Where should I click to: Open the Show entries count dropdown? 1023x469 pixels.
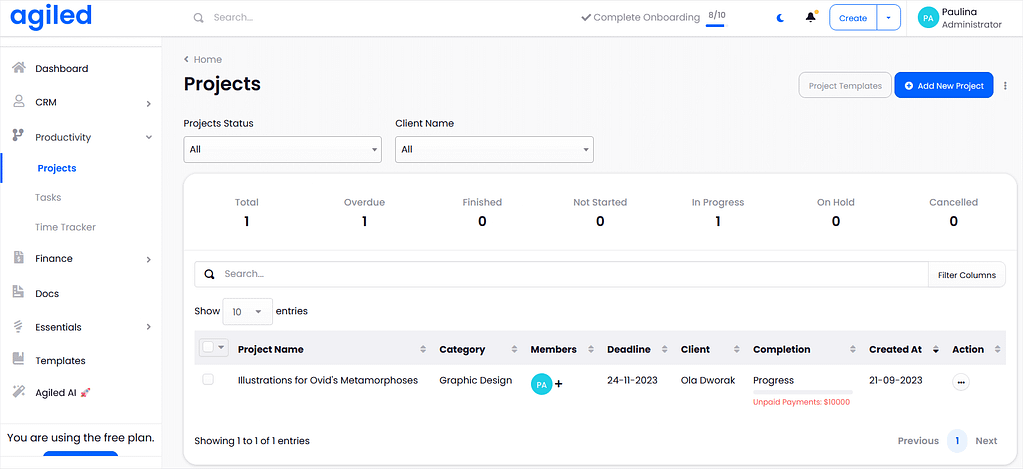(x=247, y=312)
